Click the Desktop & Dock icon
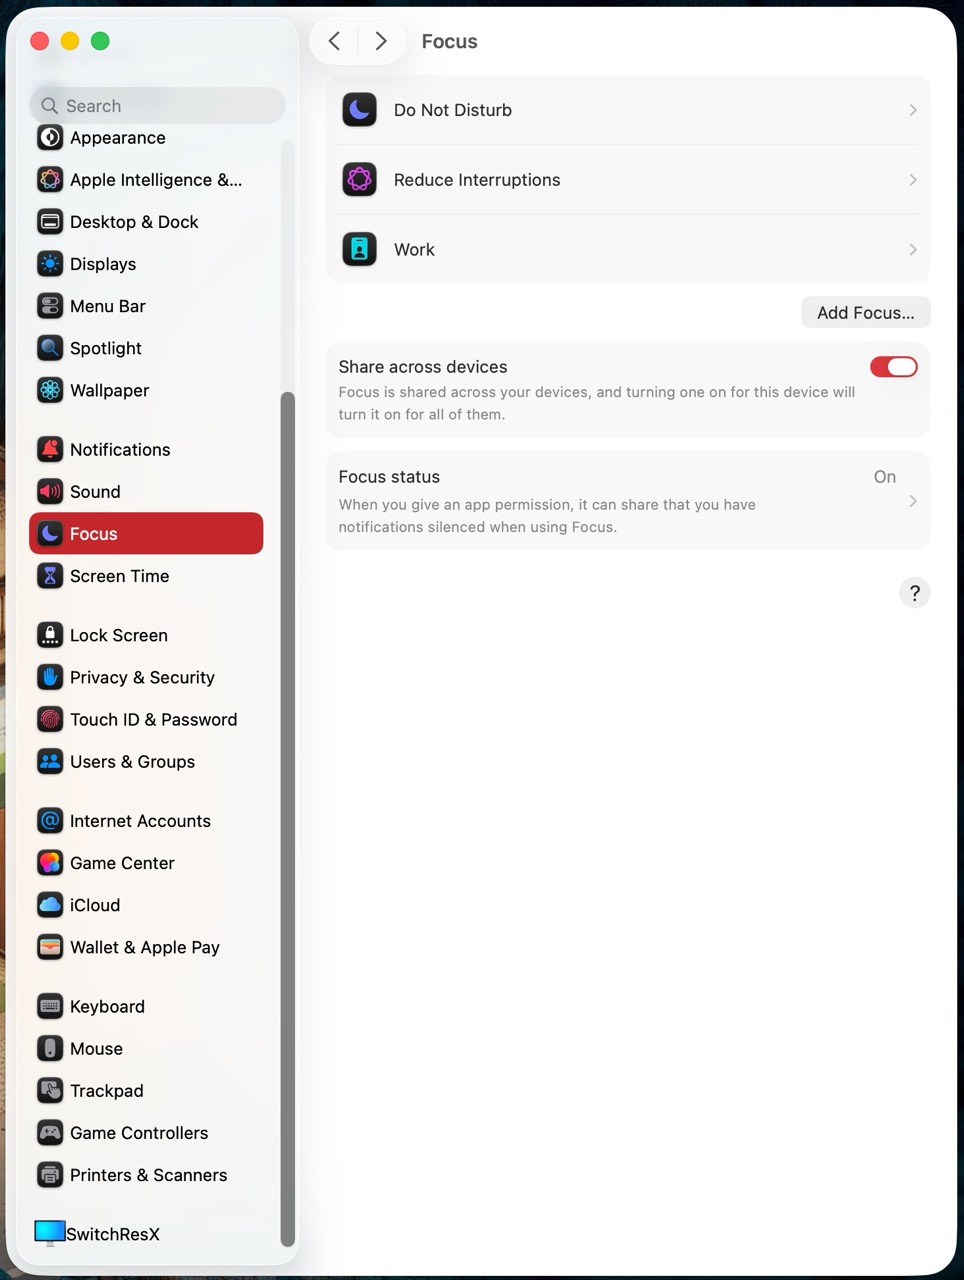964x1280 pixels. pos(50,222)
